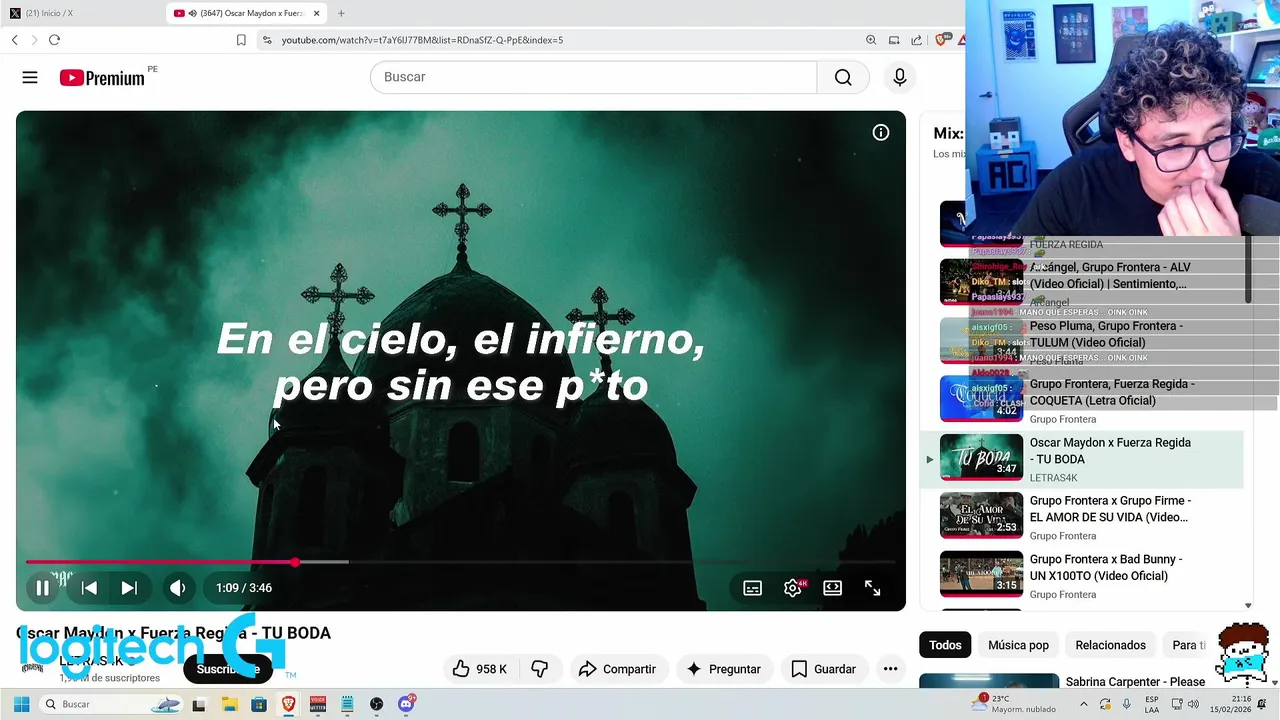The image size is (1280, 720).
Task: Click the address bar URL
Action: [422, 40]
